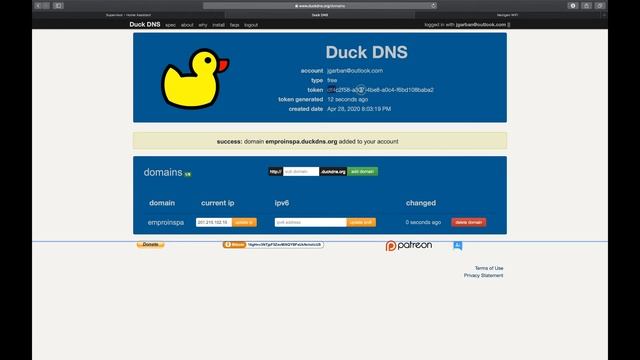Screen dimensions: 640x360
Task: Open the Safari tab overview icon
Action: pyautogui.click(x=600, y=6)
